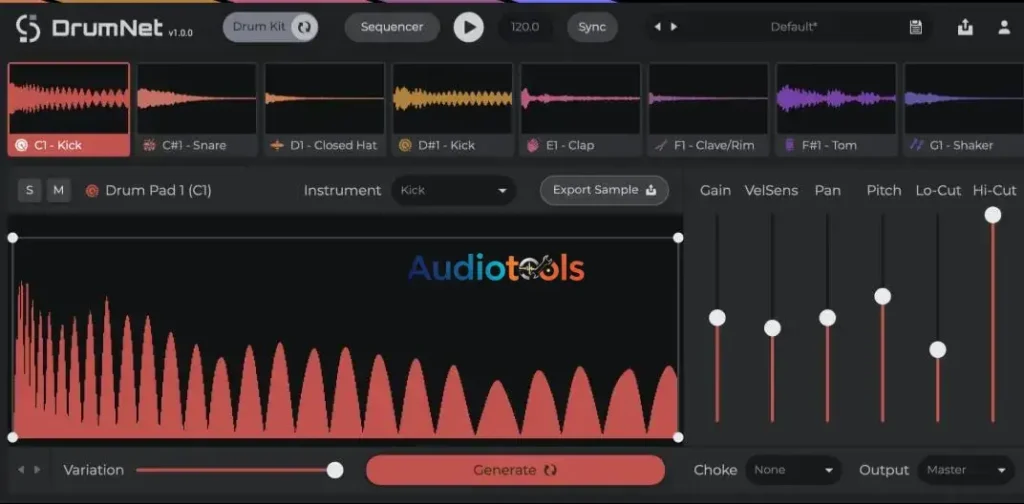The height and width of the screenshot is (504, 1024).
Task: Select the C1 - Kick pad waveform
Action: (x=69, y=99)
